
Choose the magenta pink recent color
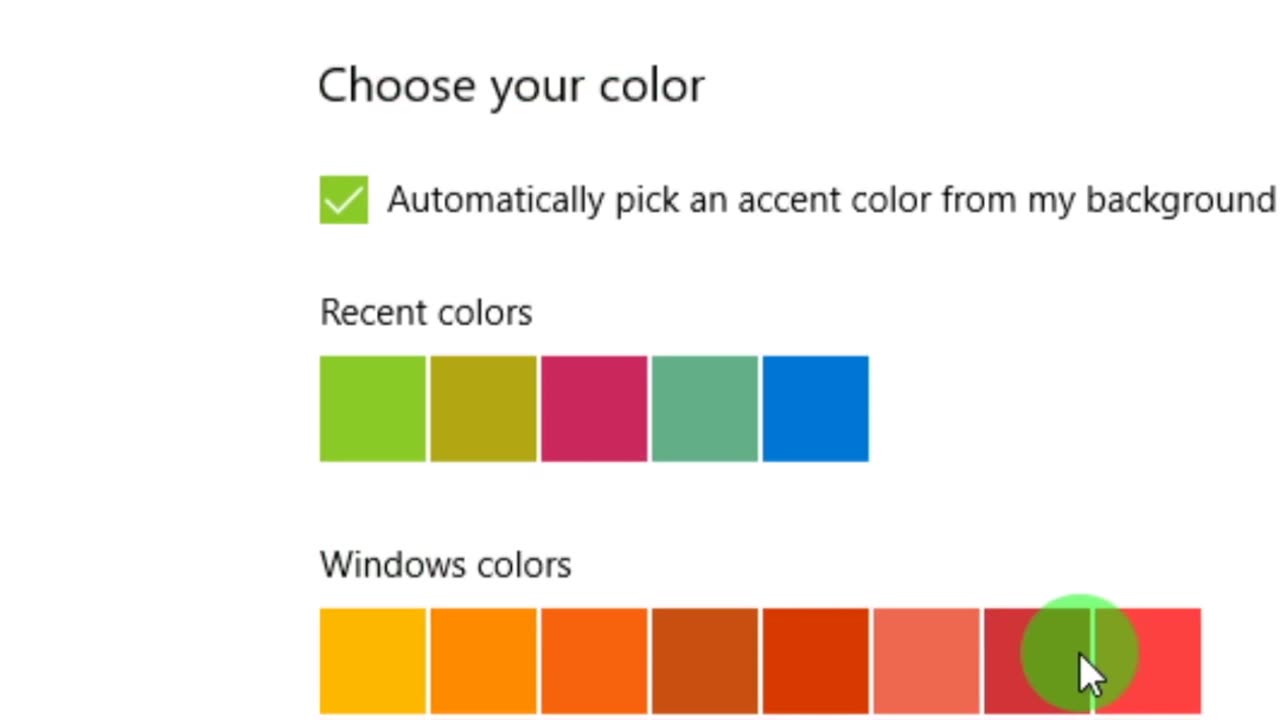coord(594,409)
